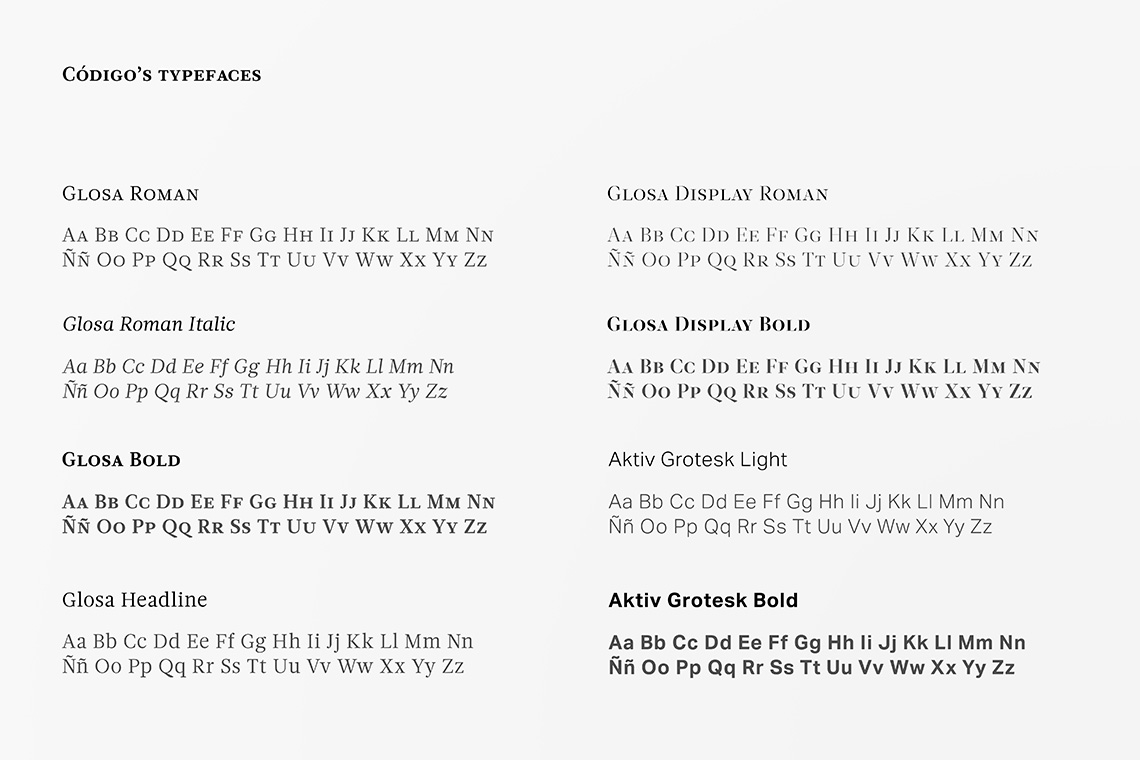Select the Glosa Display Roman heading
This screenshot has width=1140, height=760.
[x=718, y=194]
